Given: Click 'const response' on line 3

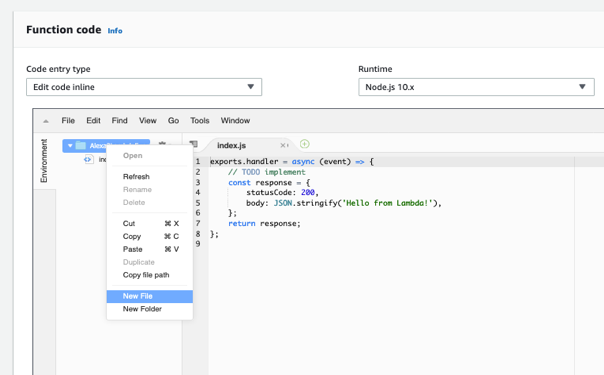Looking at the screenshot, I should [260, 182].
